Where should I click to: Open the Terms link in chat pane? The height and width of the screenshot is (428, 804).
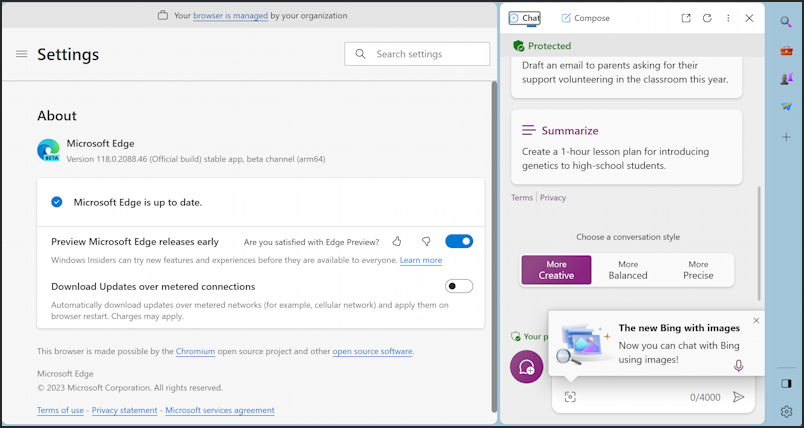tap(522, 197)
